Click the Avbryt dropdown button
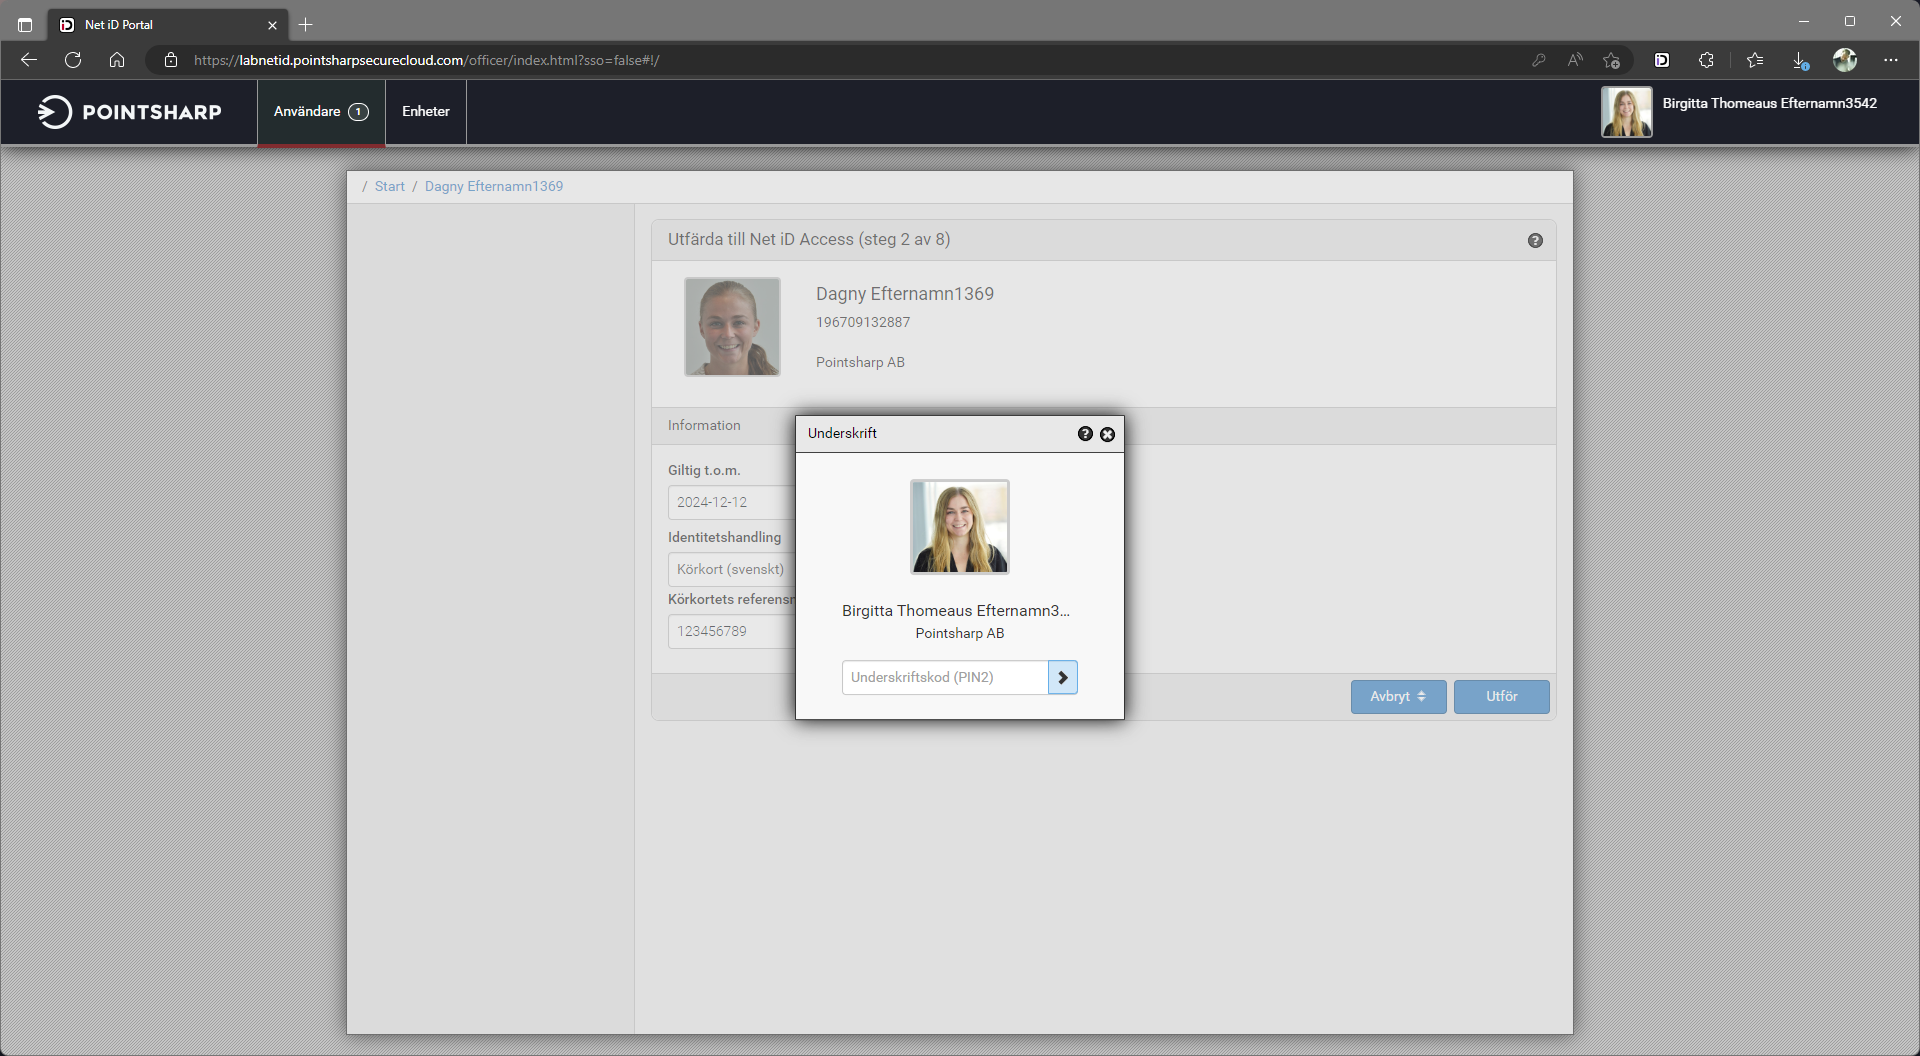The height and width of the screenshot is (1056, 1920). (1398, 697)
